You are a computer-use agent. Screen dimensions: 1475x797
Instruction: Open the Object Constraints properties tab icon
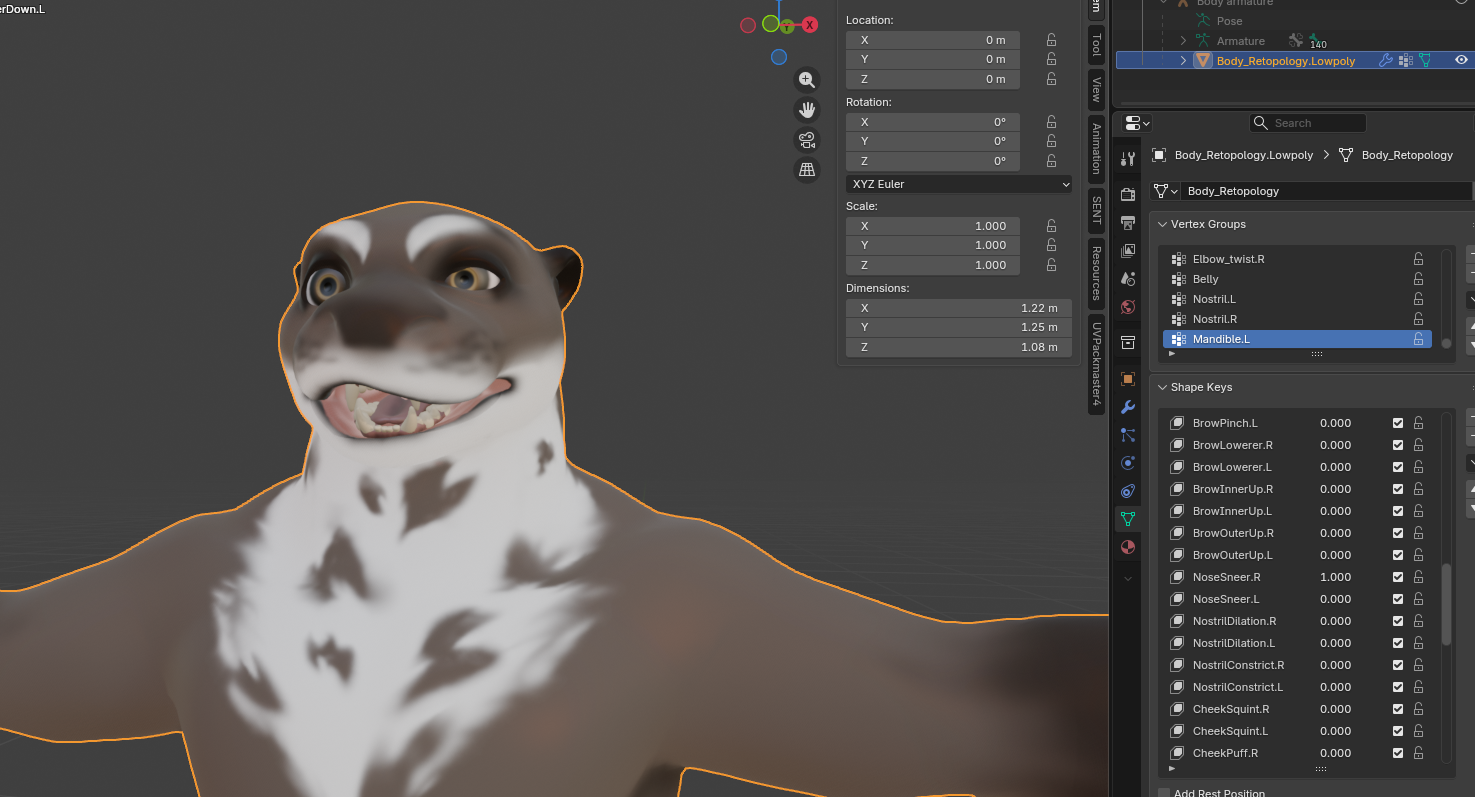coord(1128,491)
